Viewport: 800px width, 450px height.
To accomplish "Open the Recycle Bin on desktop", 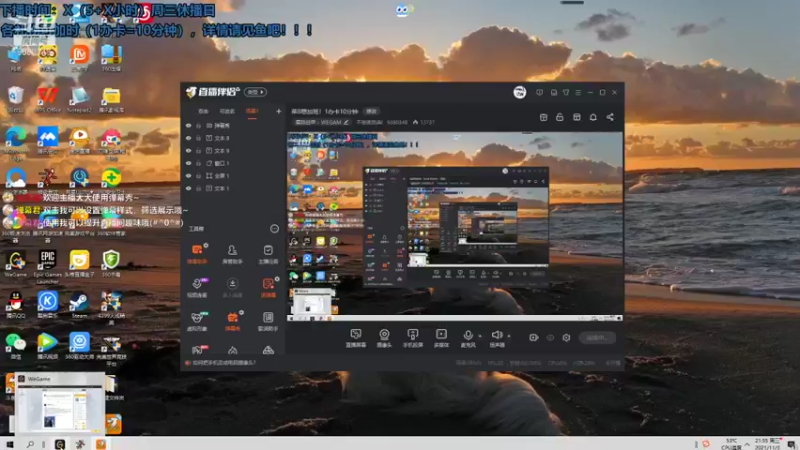I will (16, 99).
